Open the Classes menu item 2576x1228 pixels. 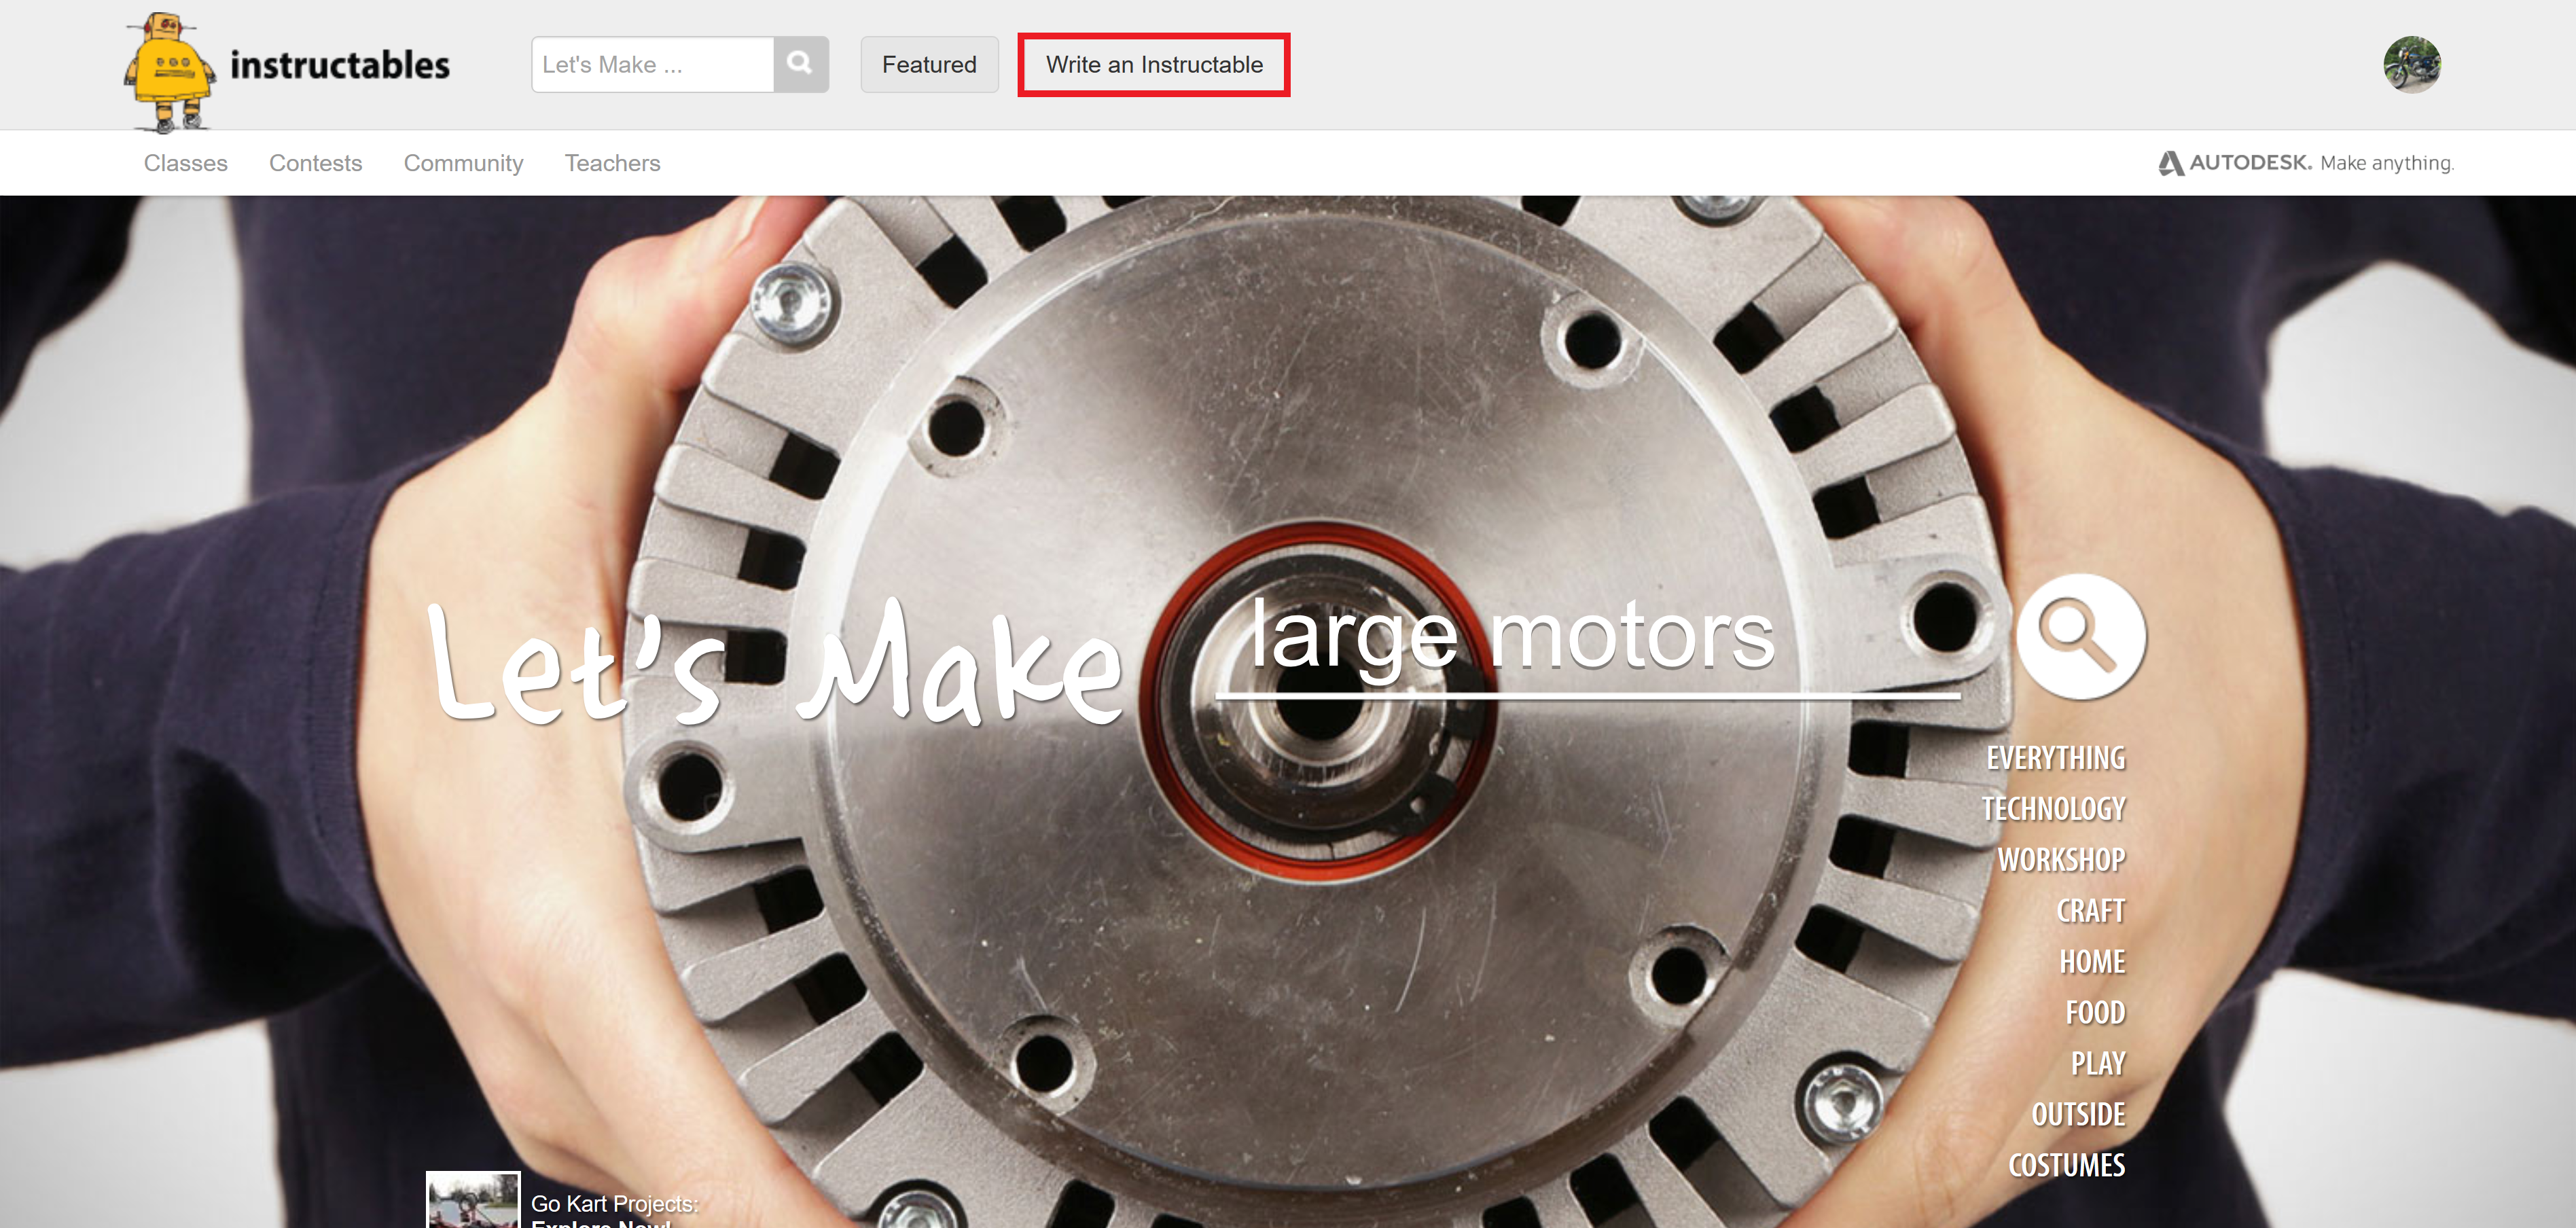point(186,163)
